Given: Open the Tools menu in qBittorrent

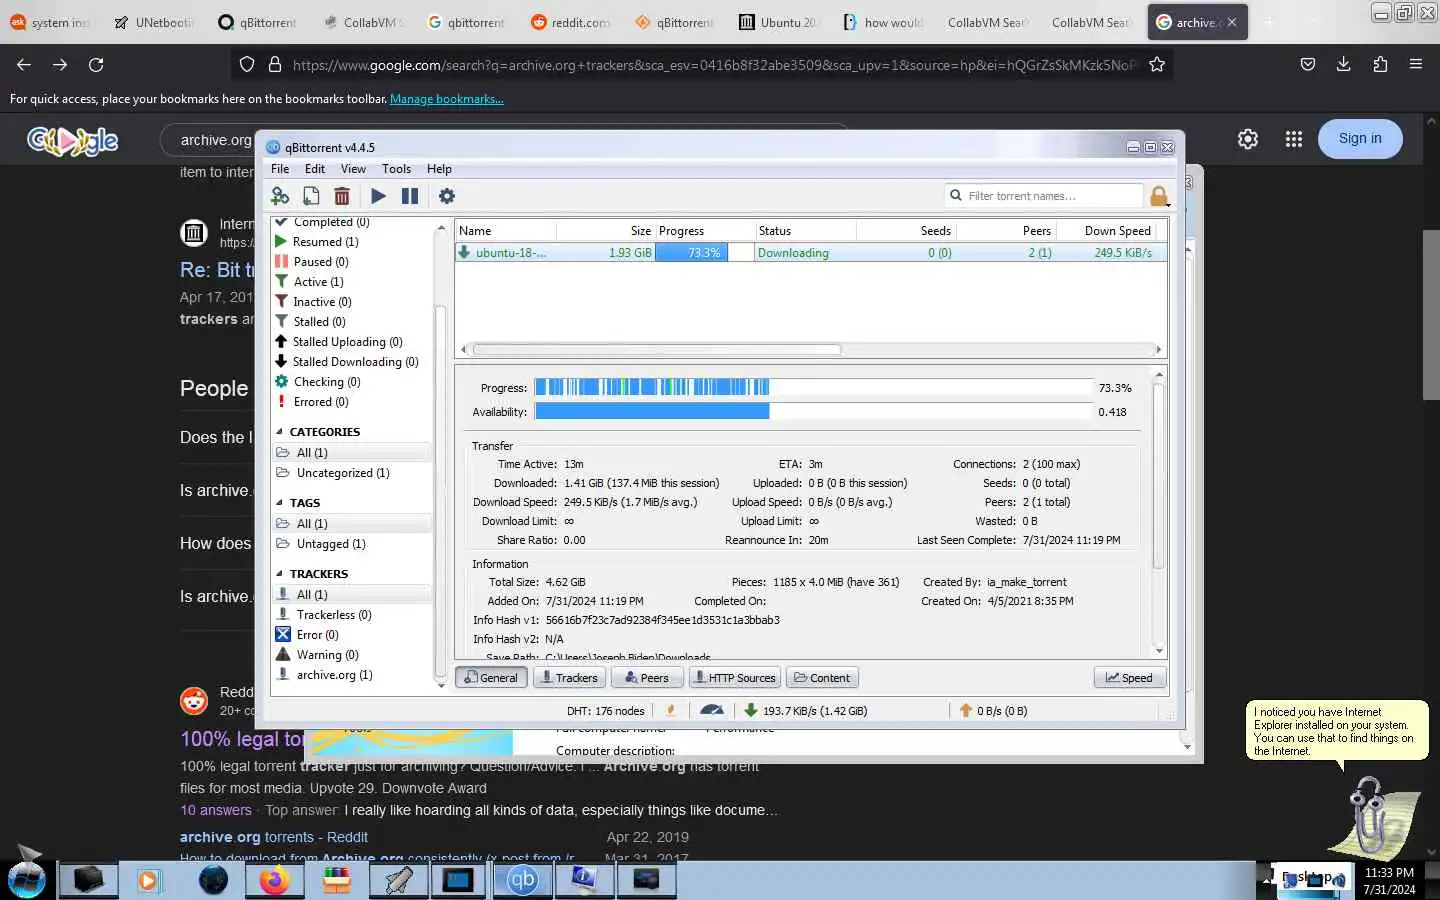Looking at the screenshot, I should [x=396, y=169].
